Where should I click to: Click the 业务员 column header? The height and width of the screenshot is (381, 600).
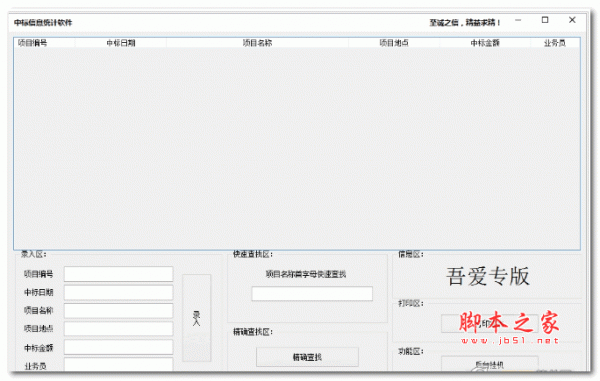pos(555,43)
